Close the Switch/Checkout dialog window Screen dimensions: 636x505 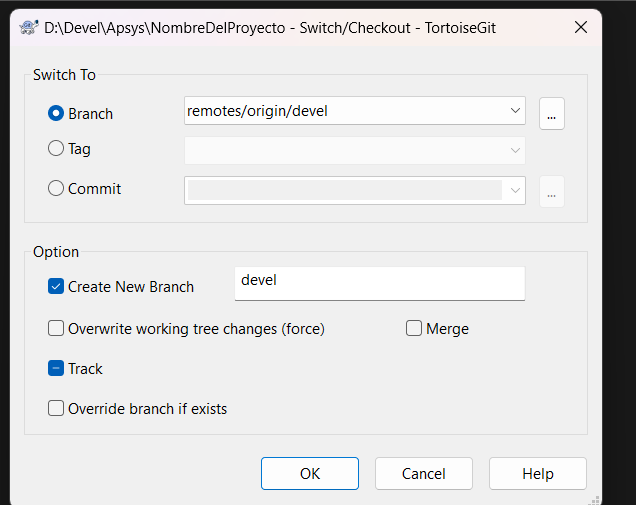(581, 28)
